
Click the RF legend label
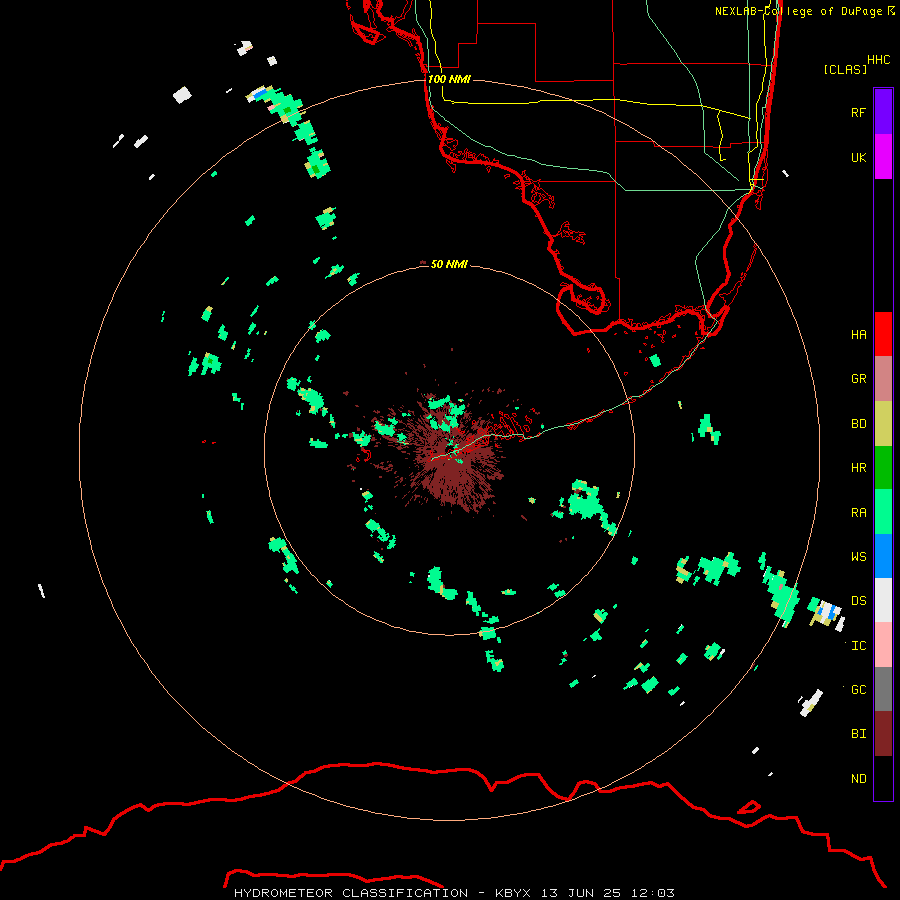pyautogui.click(x=858, y=112)
